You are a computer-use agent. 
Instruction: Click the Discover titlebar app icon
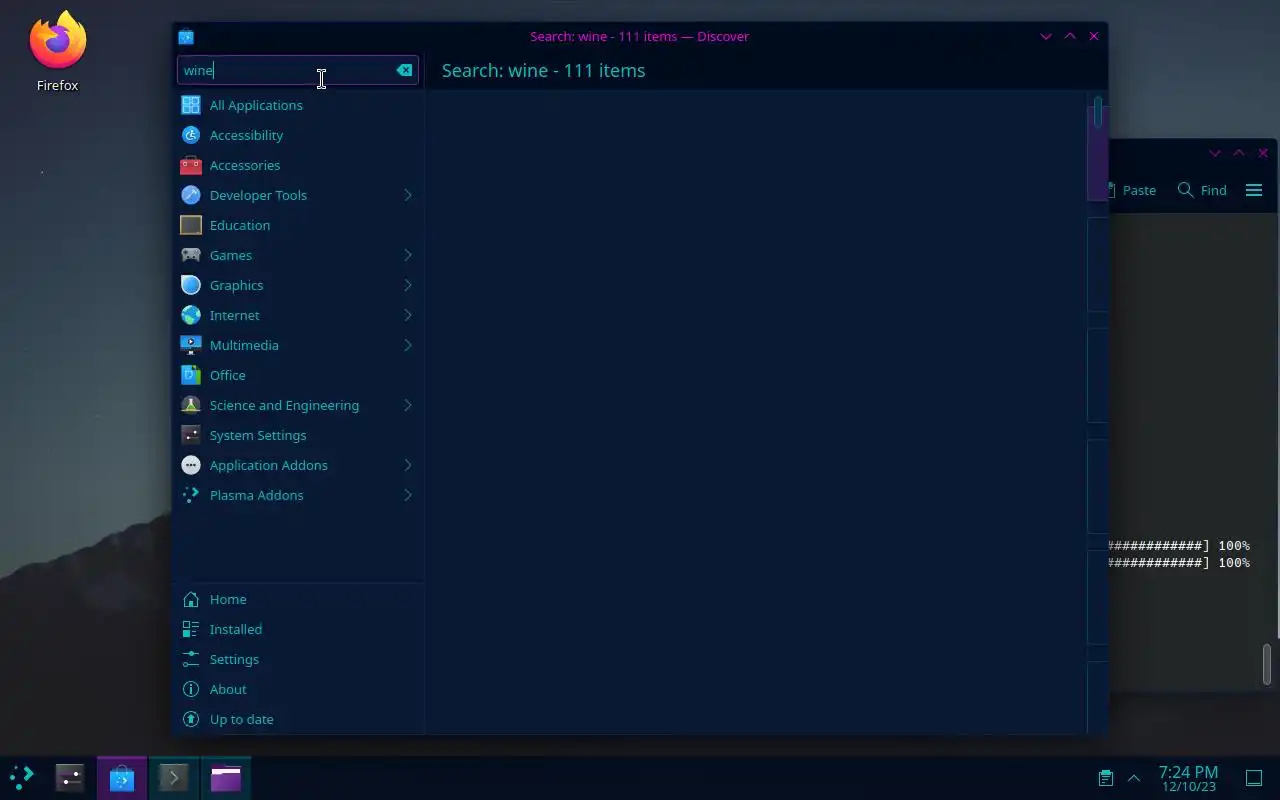tap(186, 36)
